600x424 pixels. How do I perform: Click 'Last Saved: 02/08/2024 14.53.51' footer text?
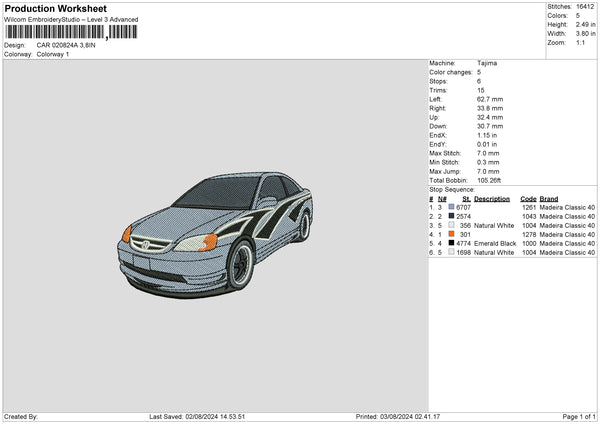tap(197, 416)
